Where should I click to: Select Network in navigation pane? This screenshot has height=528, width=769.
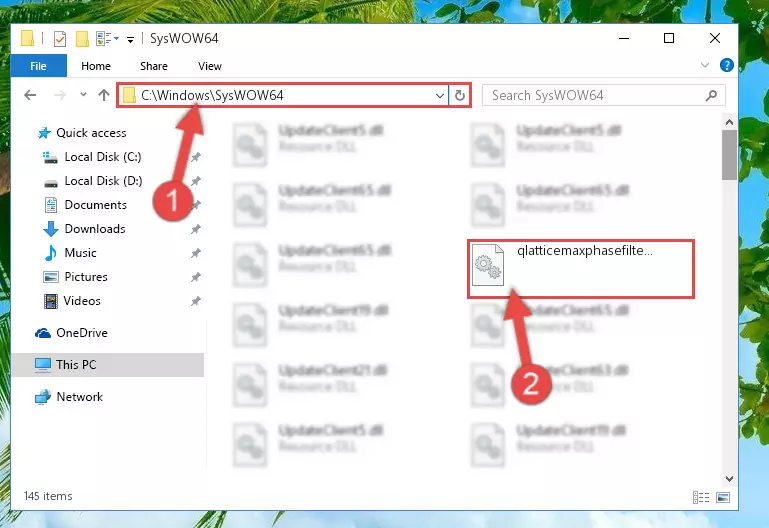(79, 397)
